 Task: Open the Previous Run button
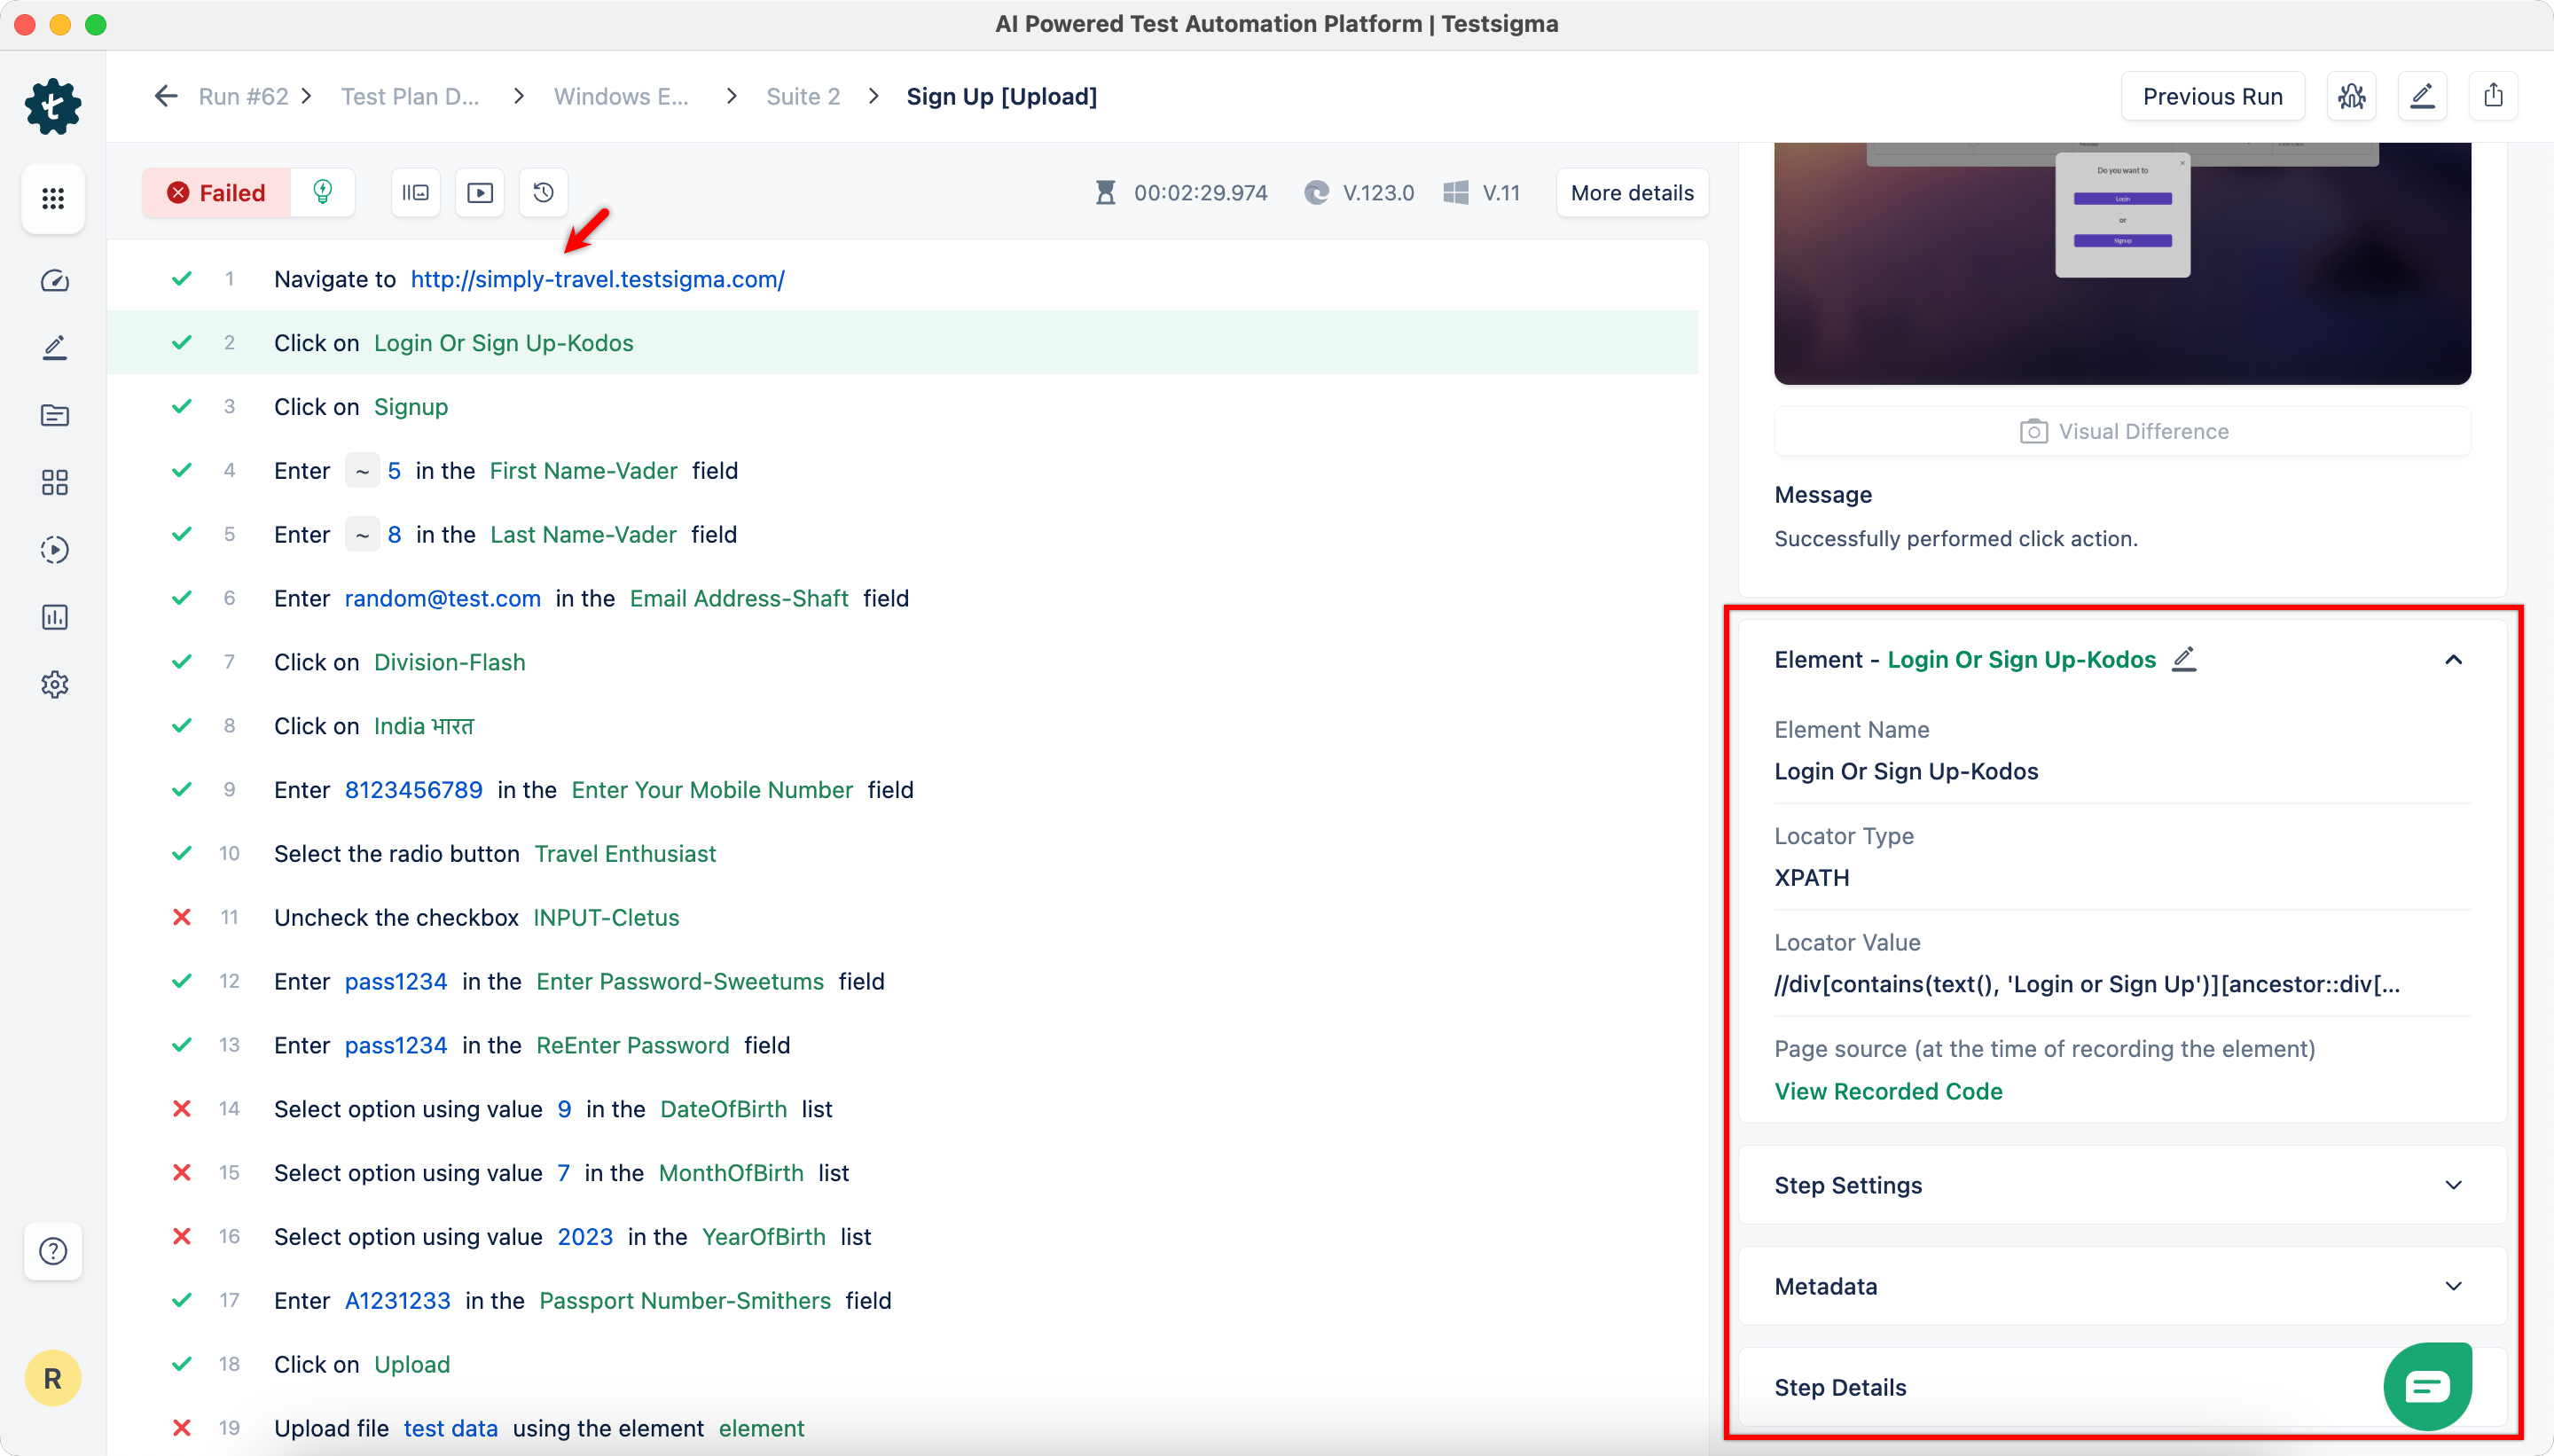coord(2211,95)
